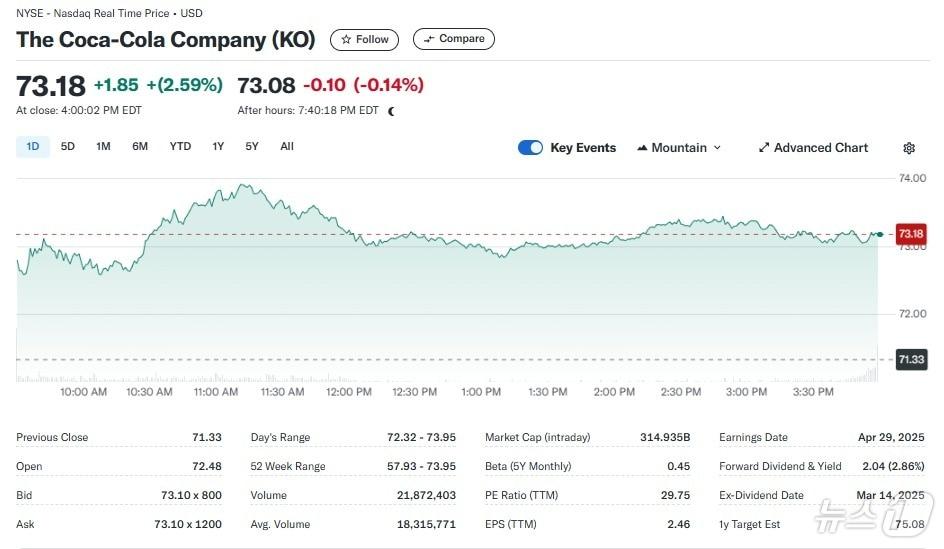Show the 5Y price history
Image resolution: width=944 pixels, height=549 pixels.
(252, 147)
